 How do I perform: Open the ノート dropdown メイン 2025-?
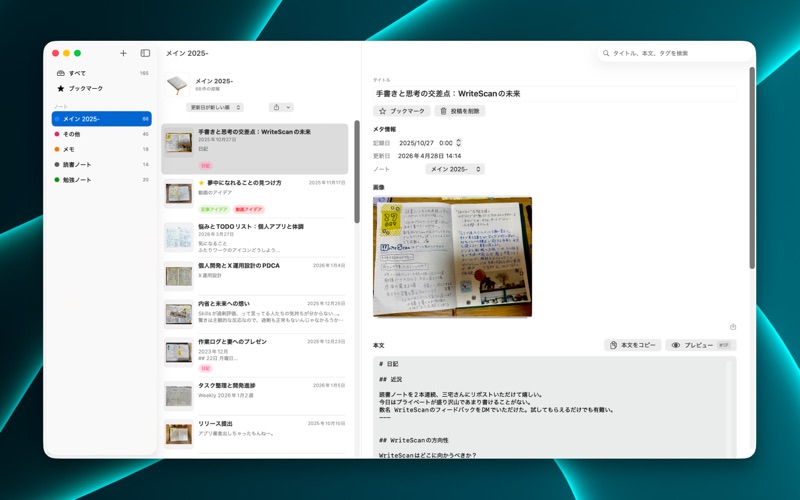point(455,169)
